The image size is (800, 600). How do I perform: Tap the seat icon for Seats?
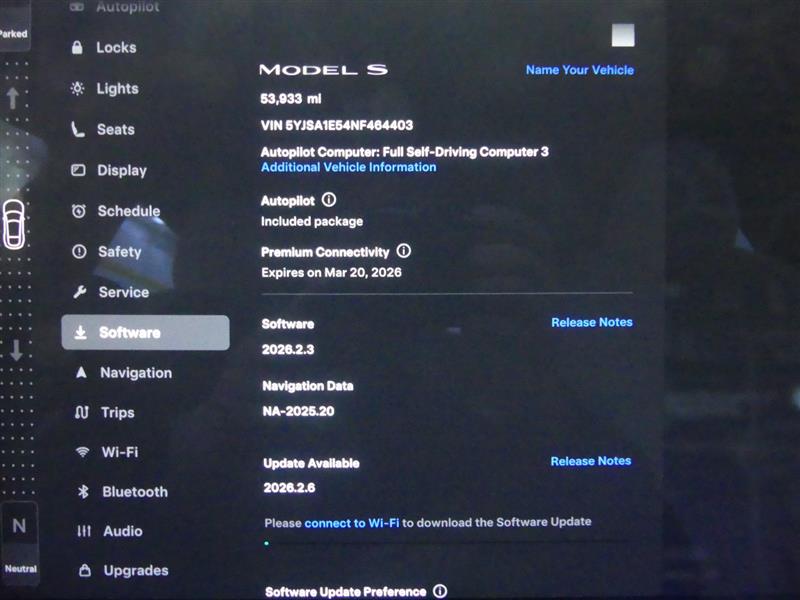(x=77, y=129)
